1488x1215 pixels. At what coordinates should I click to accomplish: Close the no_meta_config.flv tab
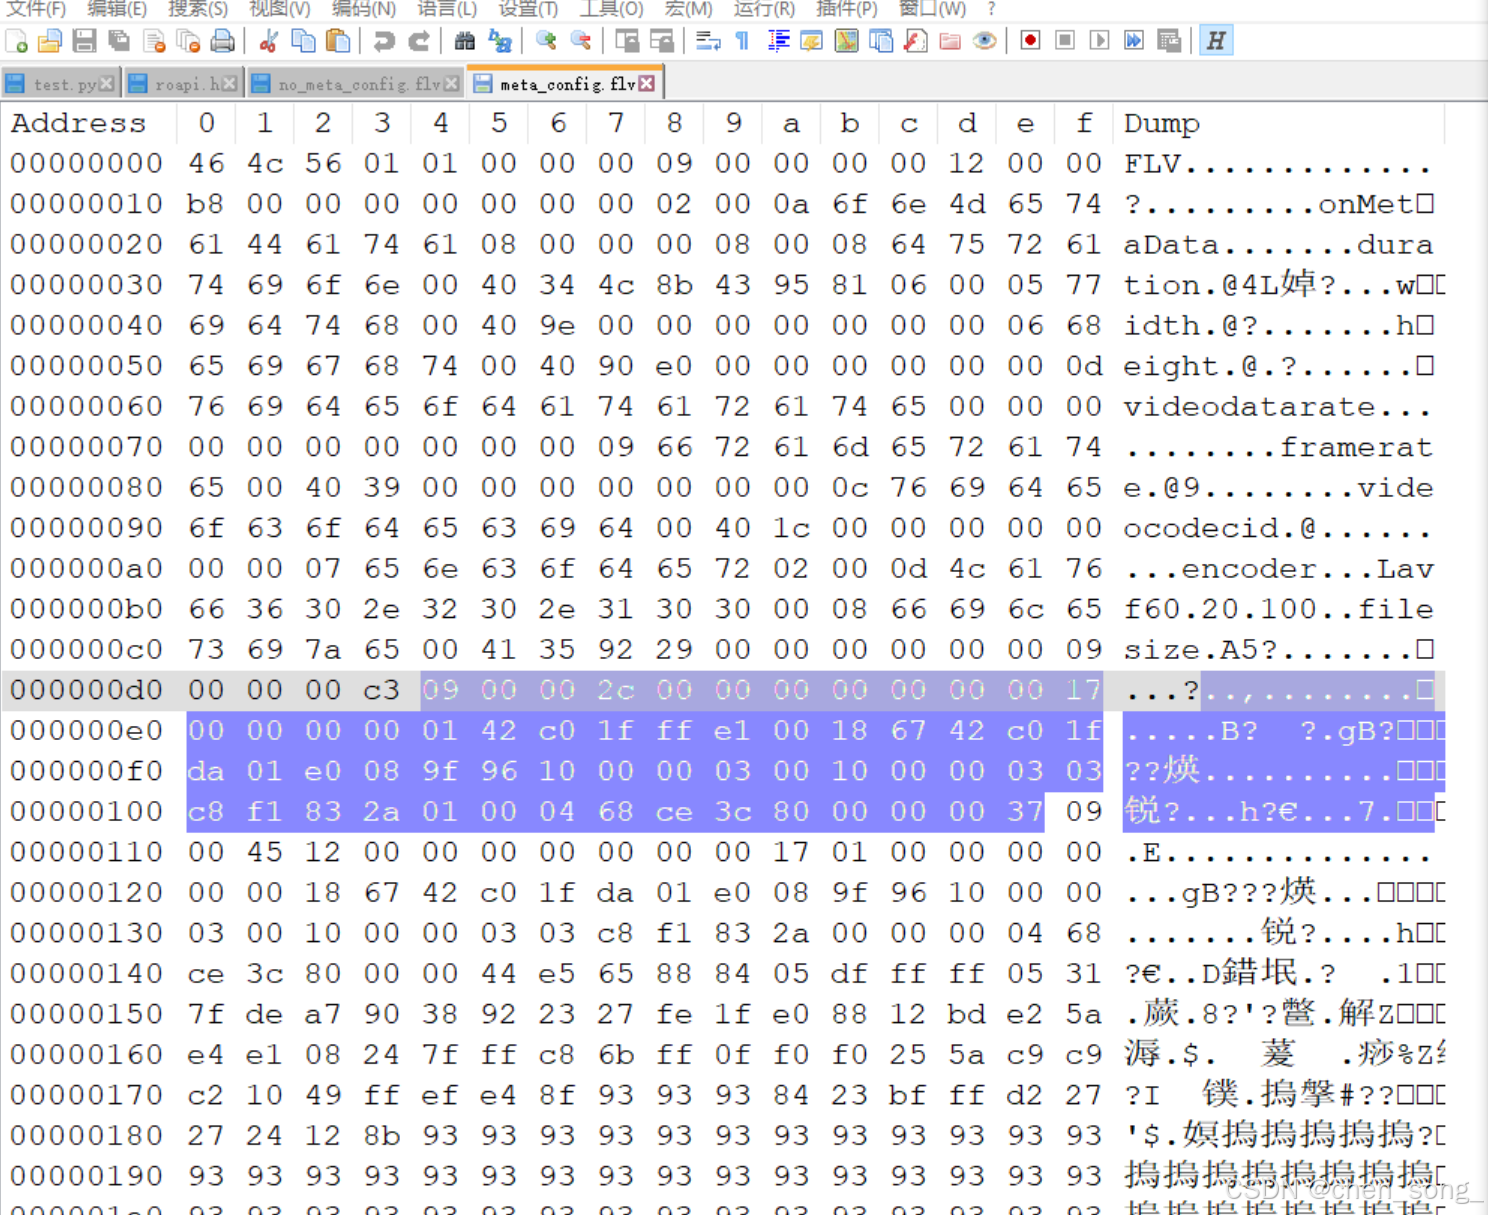point(452,84)
